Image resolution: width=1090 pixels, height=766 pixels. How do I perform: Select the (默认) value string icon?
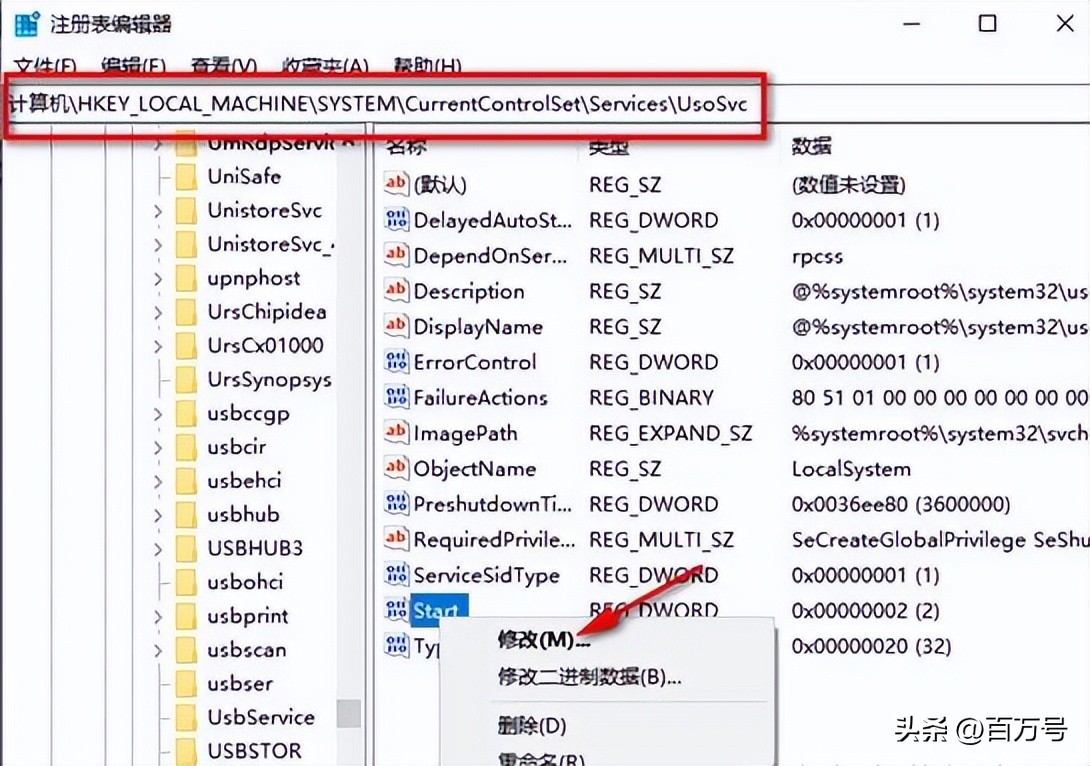coord(396,184)
